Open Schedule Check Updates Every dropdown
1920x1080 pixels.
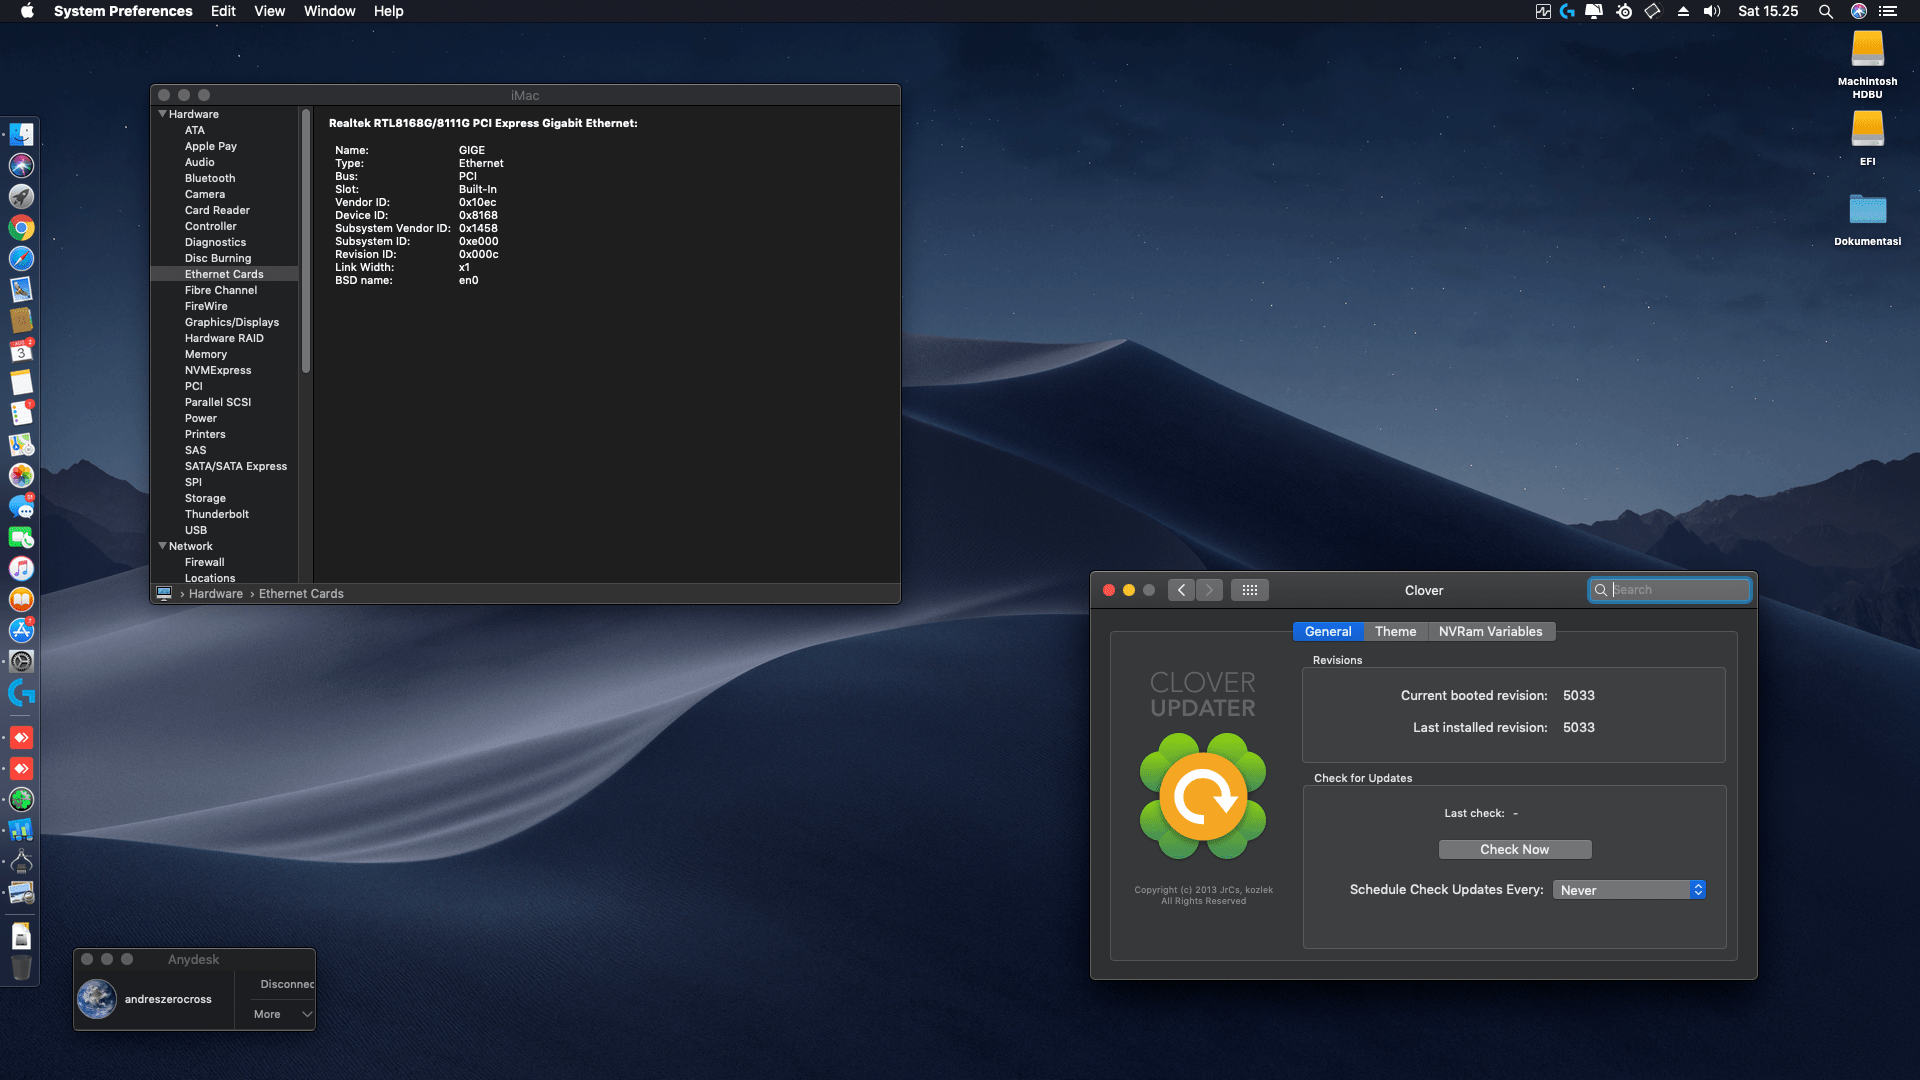coord(1628,890)
